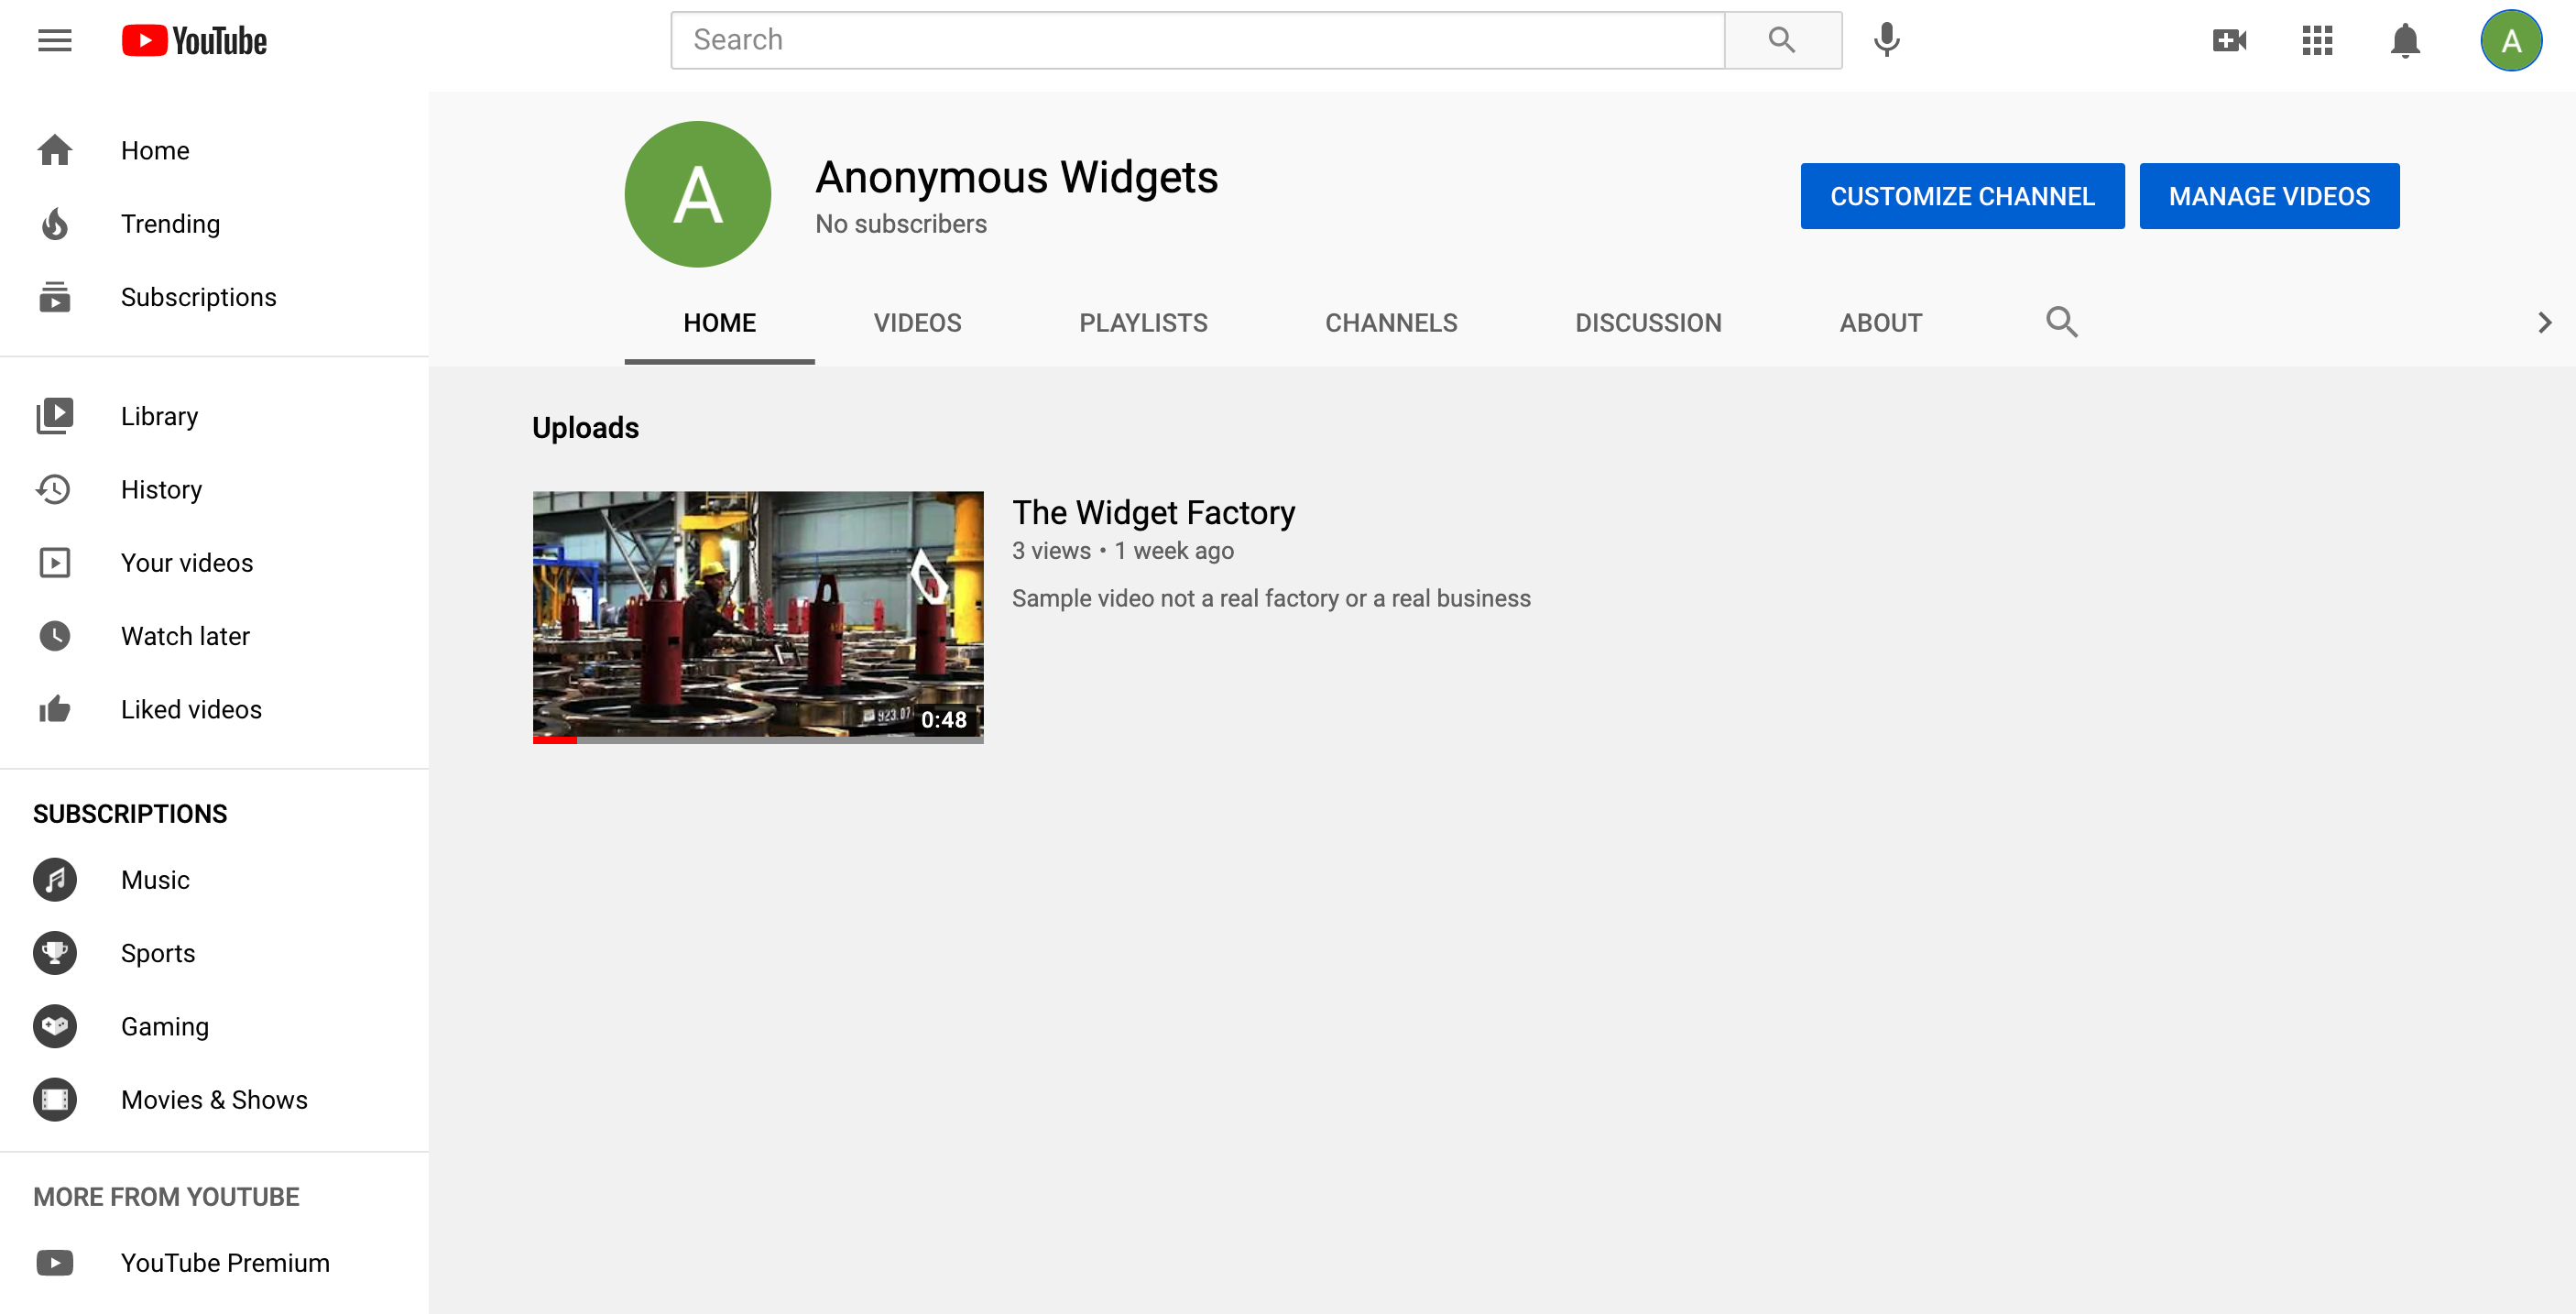Open the Gaming subscription in sidebar
This screenshot has width=2576, height=1314.
click(x=164, y=1026)
